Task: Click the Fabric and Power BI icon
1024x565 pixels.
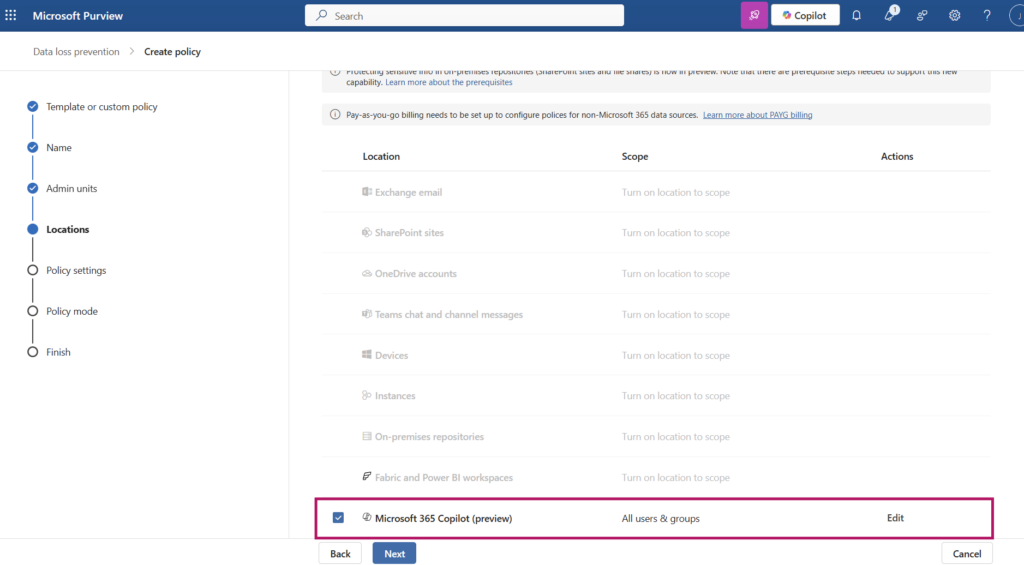Action: coord(367,477)
